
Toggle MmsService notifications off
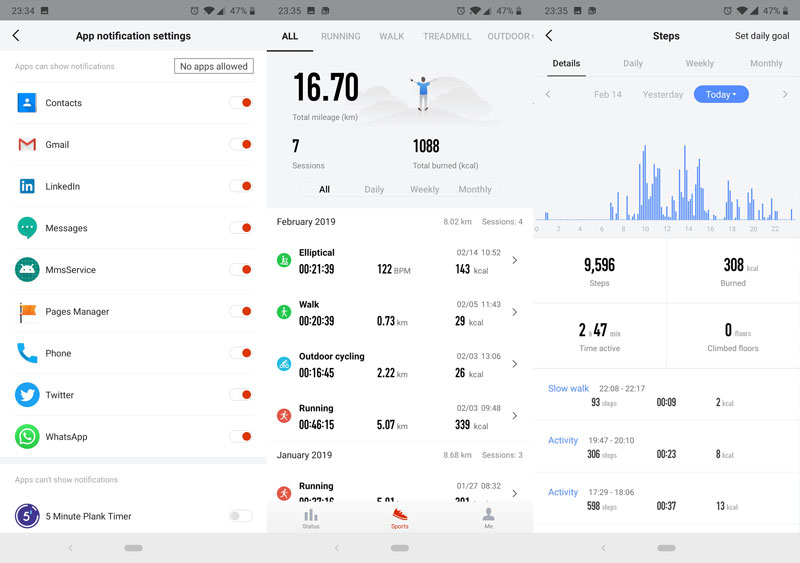[241, 270]
